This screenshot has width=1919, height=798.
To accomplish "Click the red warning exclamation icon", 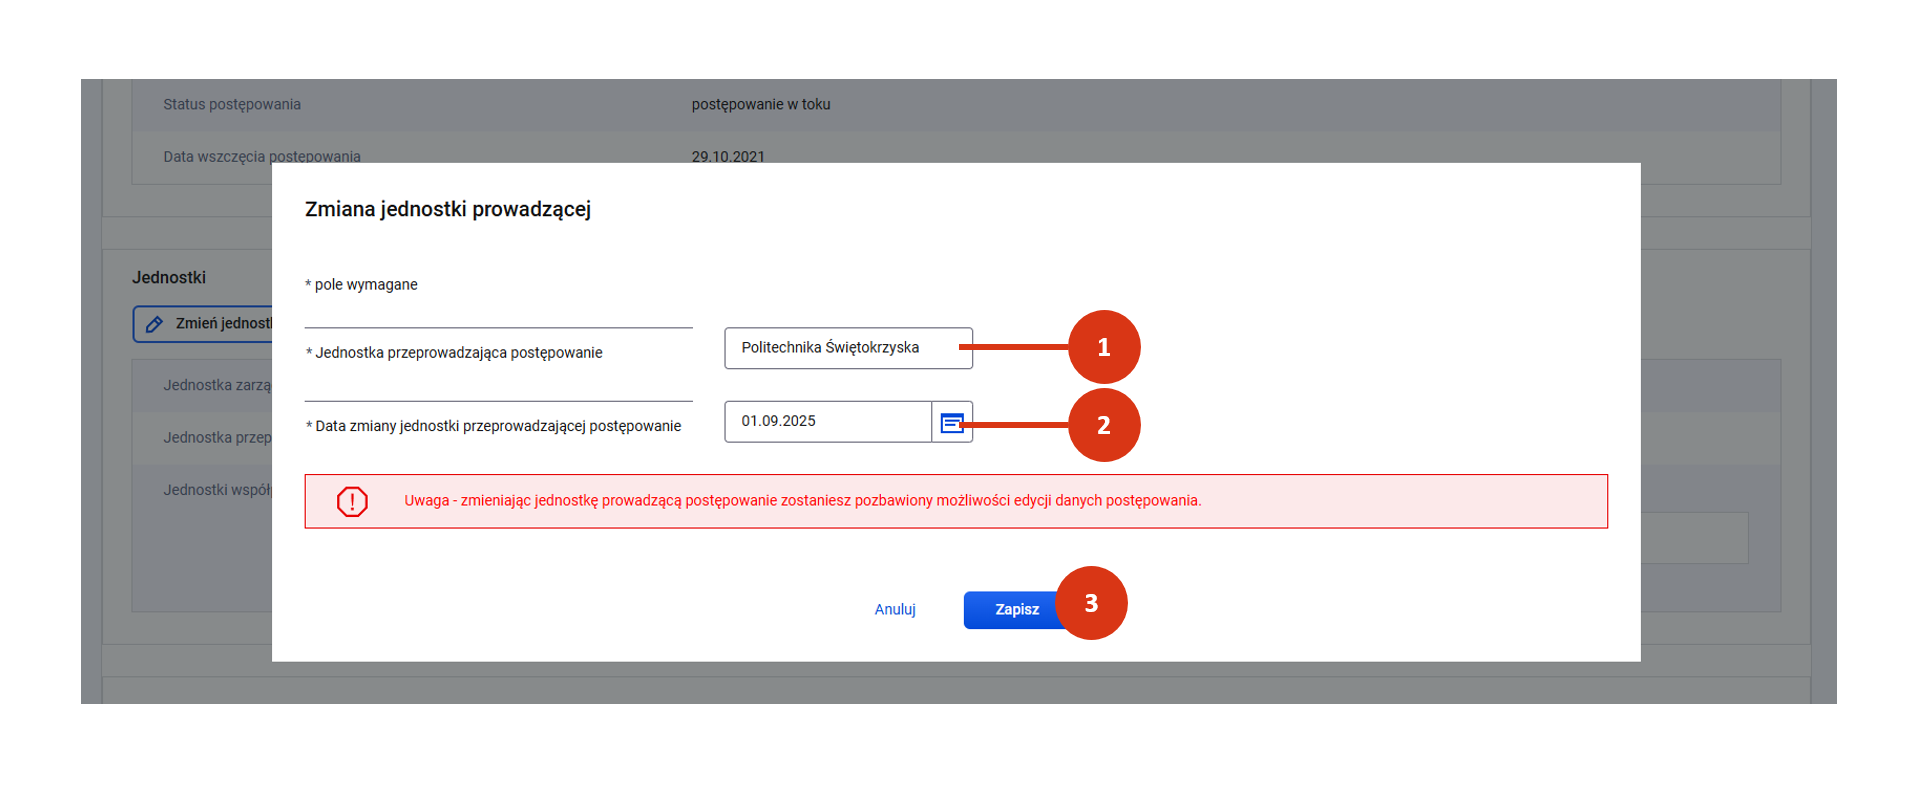I will pyautogui.click(x=352, y=501).
